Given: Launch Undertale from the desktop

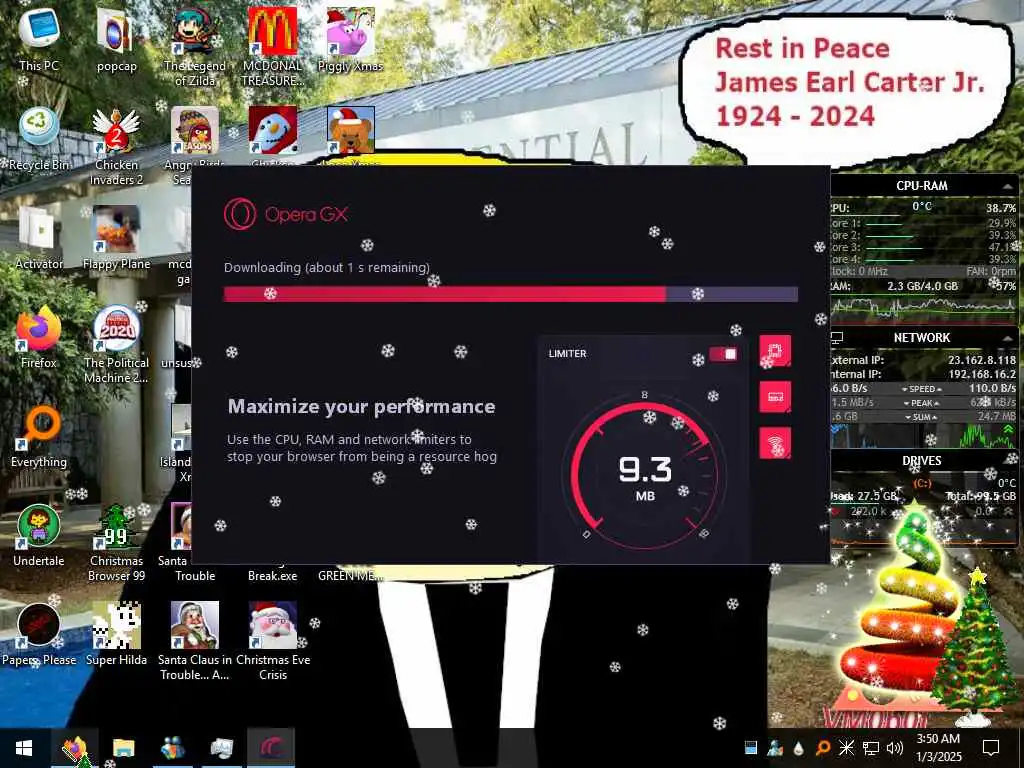Looking at the screenshot, I should 39,536.
